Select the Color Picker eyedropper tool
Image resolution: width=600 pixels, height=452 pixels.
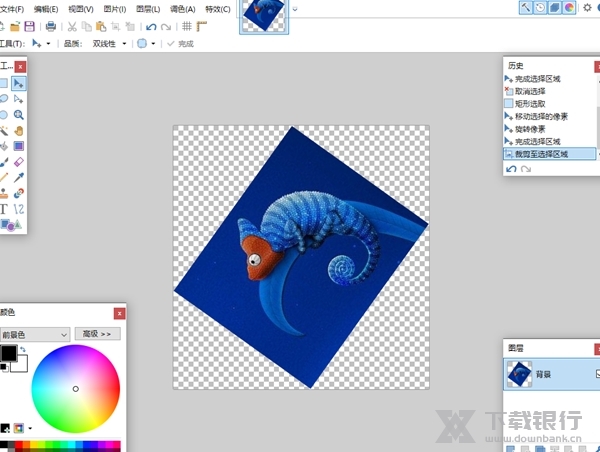click(18, 177)
